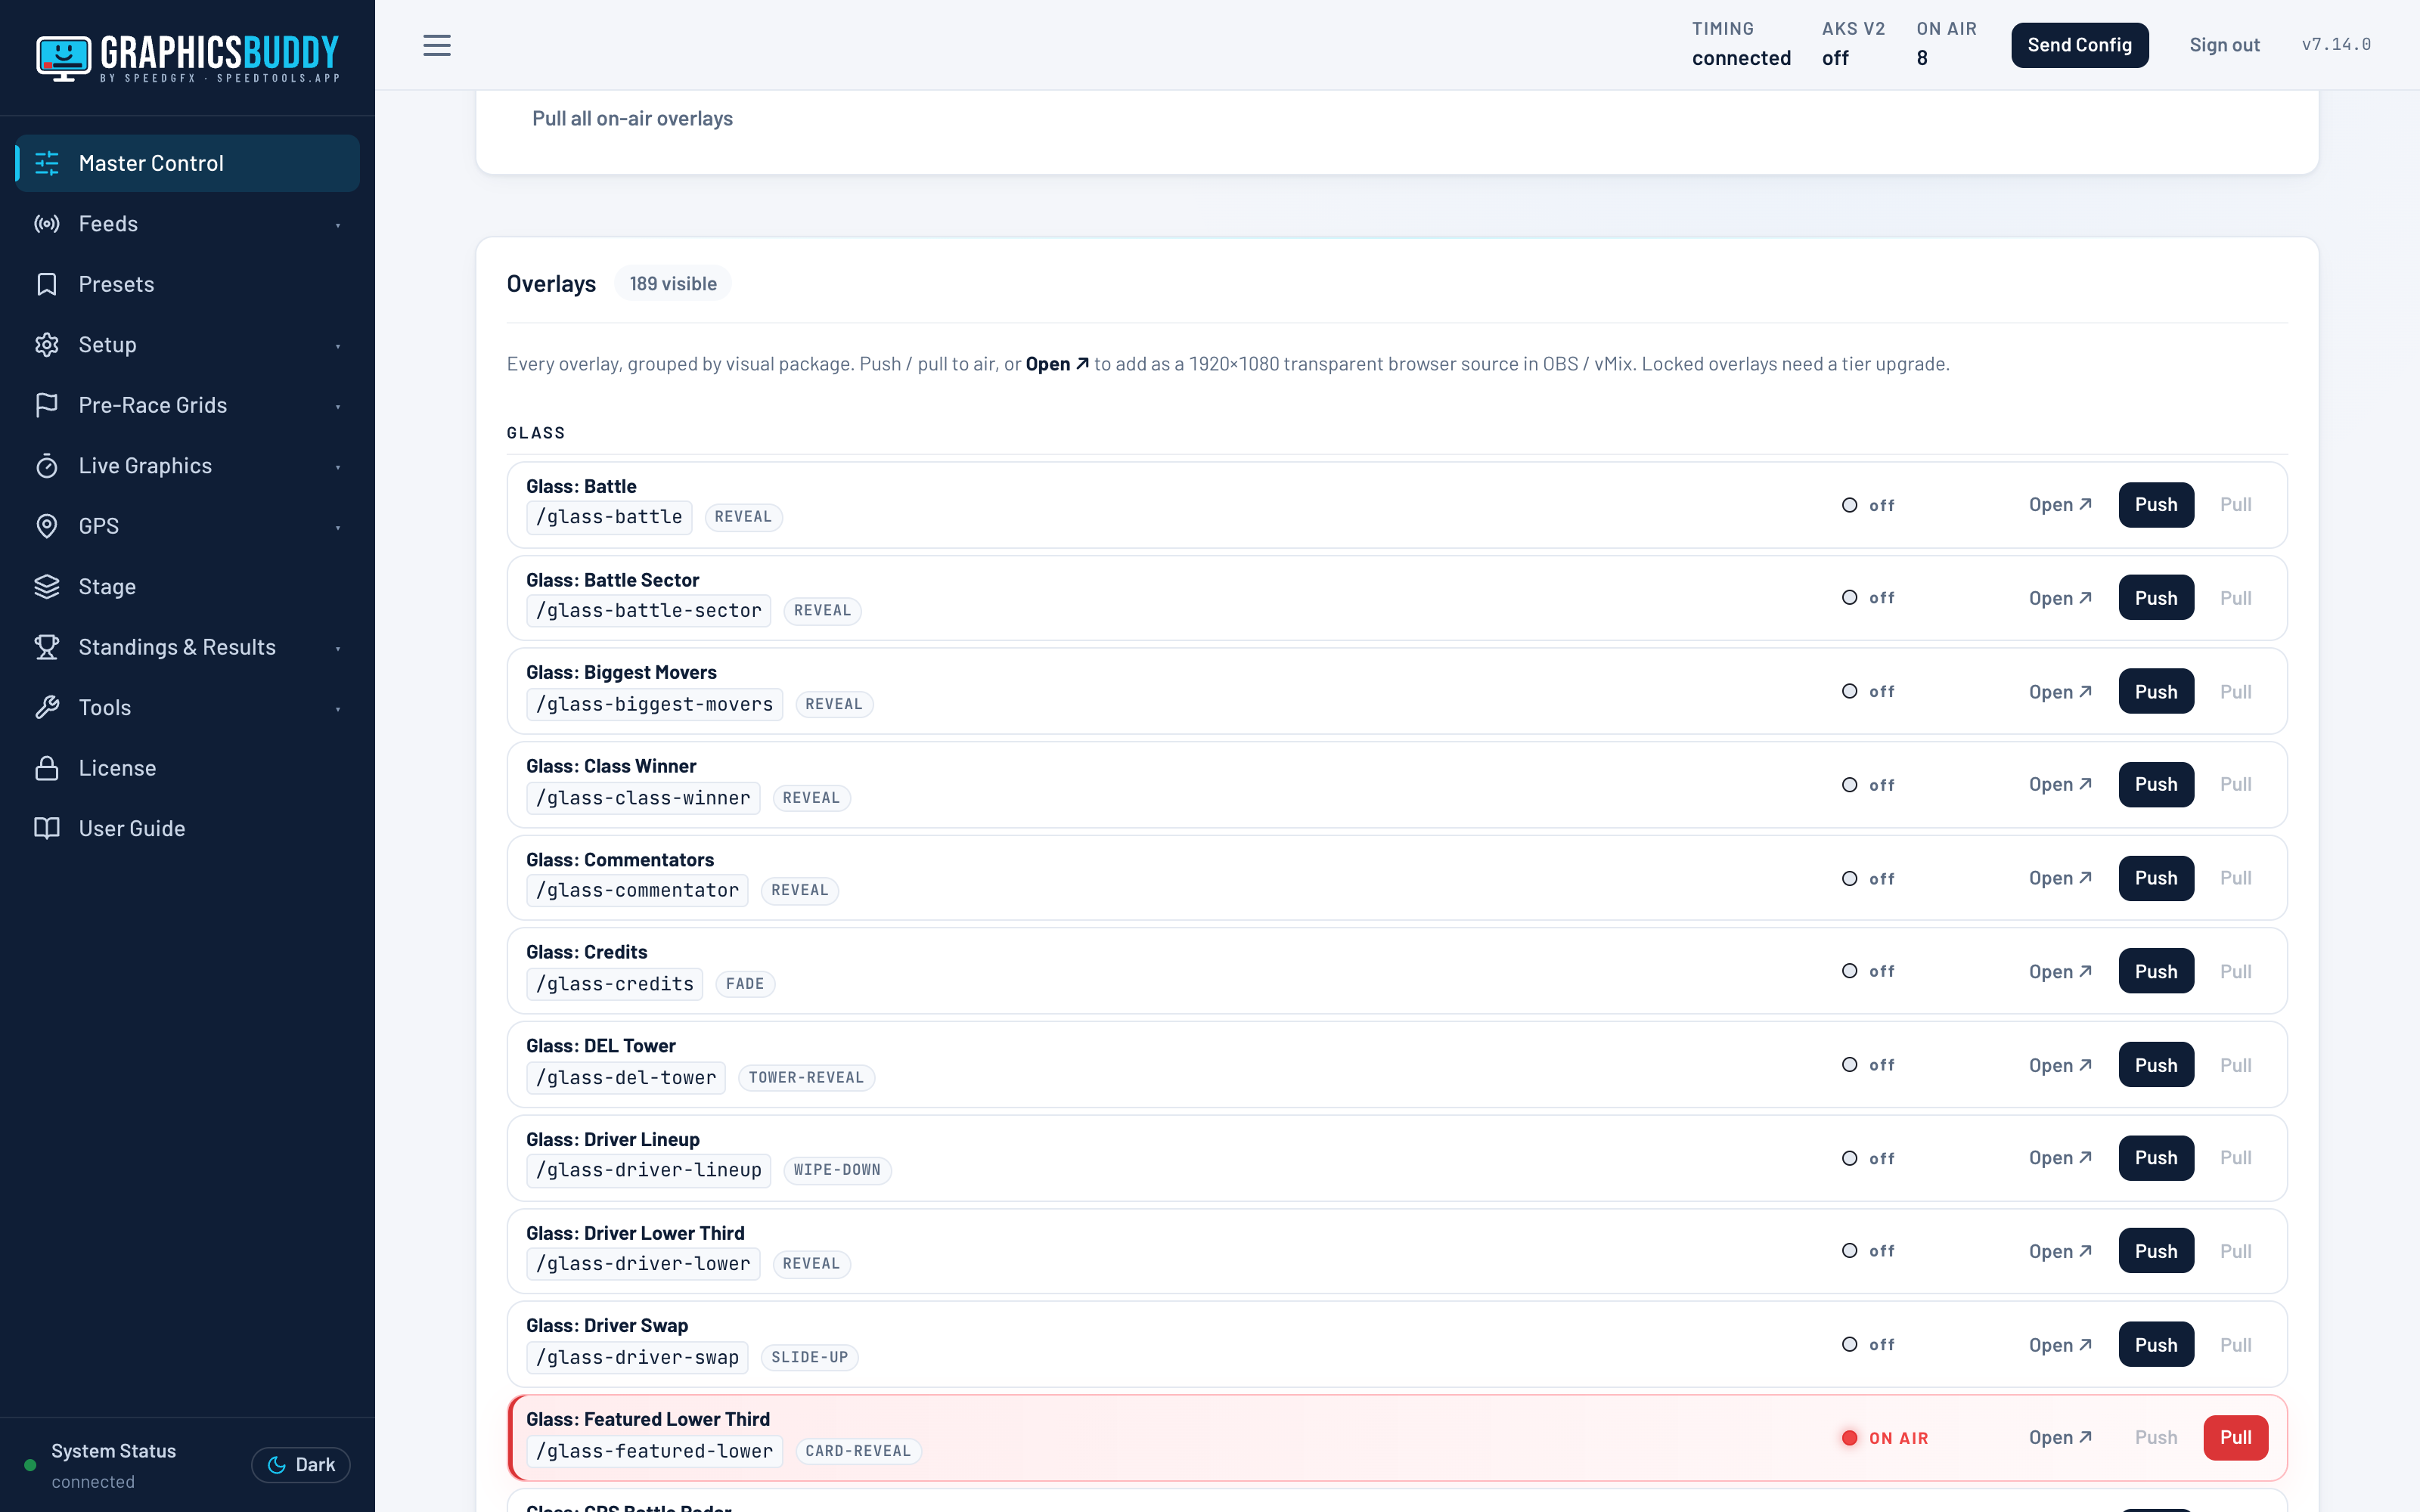Toggle the hamburger sidebar menu icon
The image size is (2420, 1512).
tap(437, 45)
